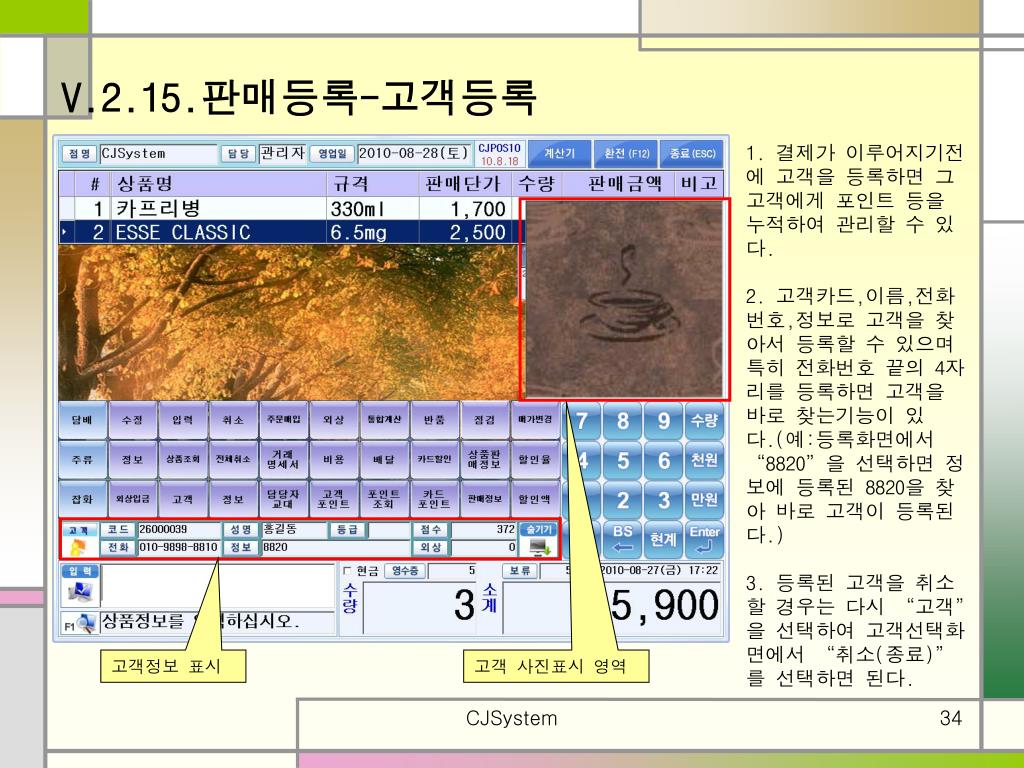The image size is (1024, 768).
Task: Click the 고객 button in function grid
Action: pos(182,500)
